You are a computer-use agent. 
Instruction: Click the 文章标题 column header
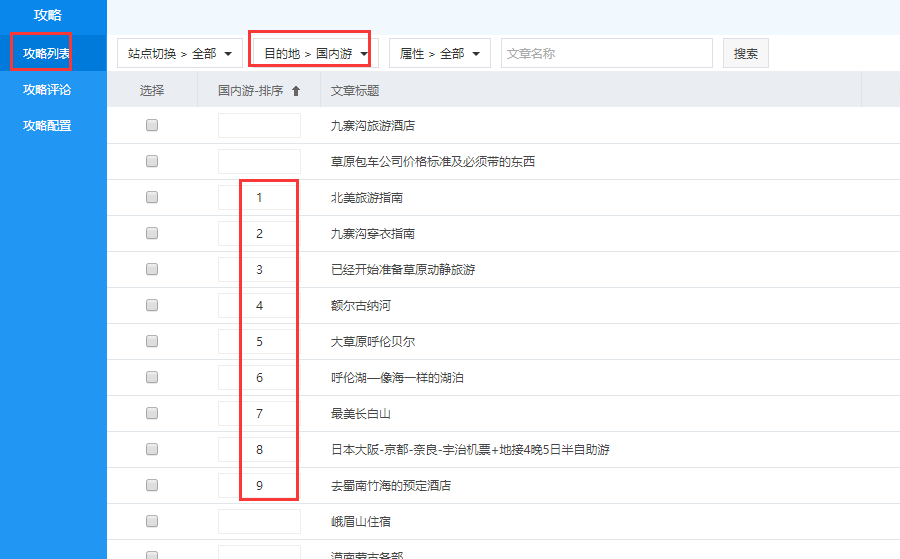click(355, 91)
